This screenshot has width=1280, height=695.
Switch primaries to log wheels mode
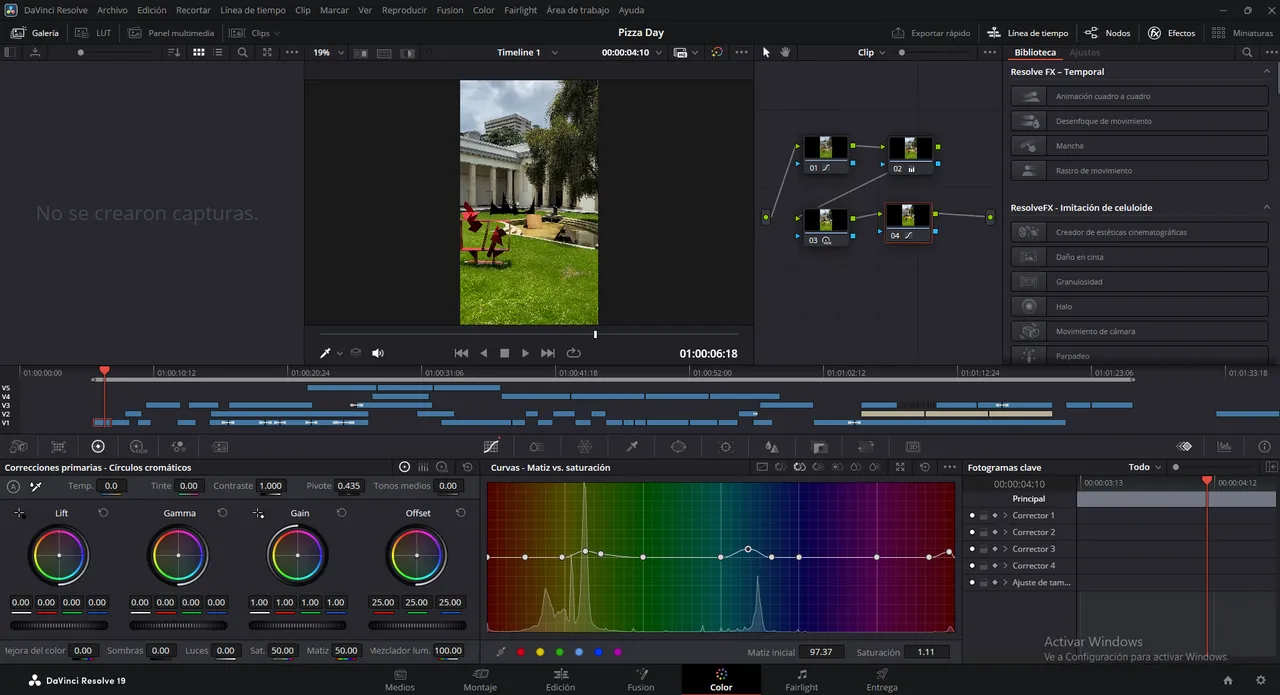pos(442,467)
